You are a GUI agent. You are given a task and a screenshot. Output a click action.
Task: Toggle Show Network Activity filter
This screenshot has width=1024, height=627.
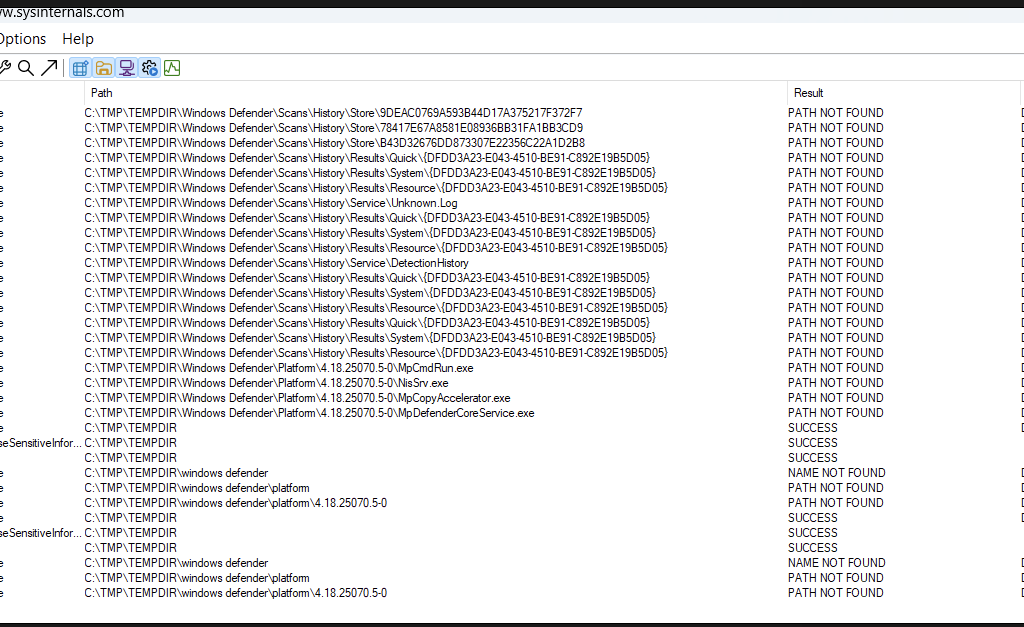point(127,68)
